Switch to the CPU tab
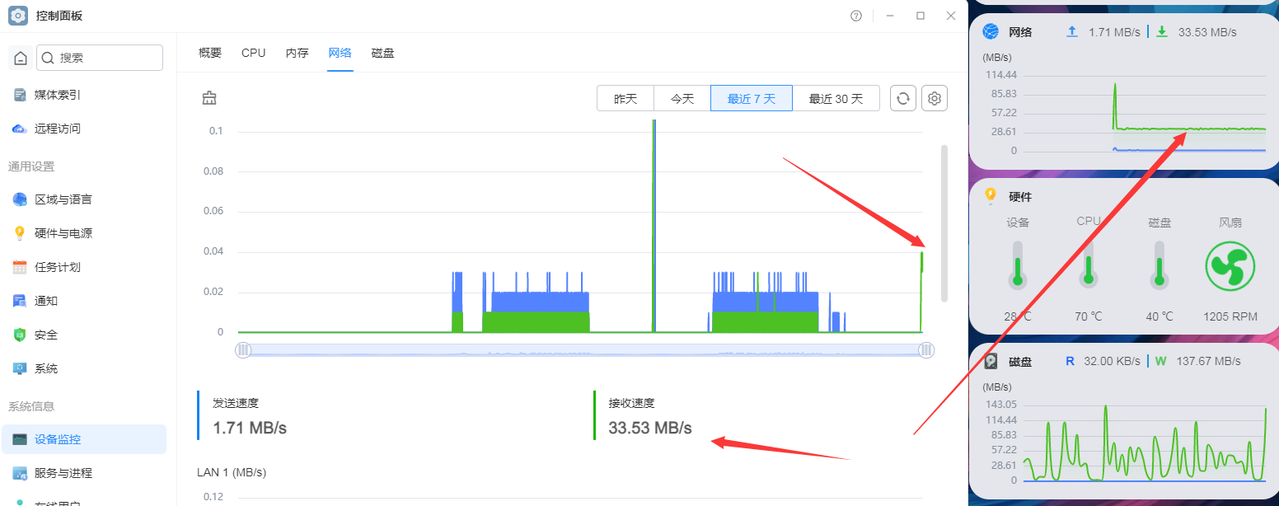Screen dimensions: 1279x506 [x=254, y=53]
